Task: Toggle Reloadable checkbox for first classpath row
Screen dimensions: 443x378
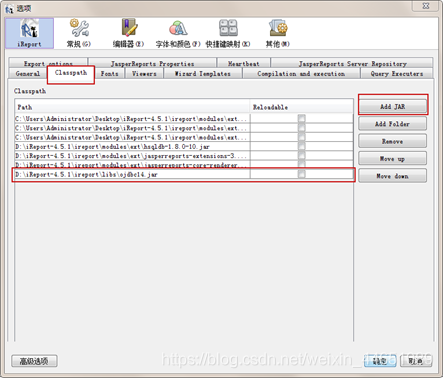Action: [x=302, y=118]
